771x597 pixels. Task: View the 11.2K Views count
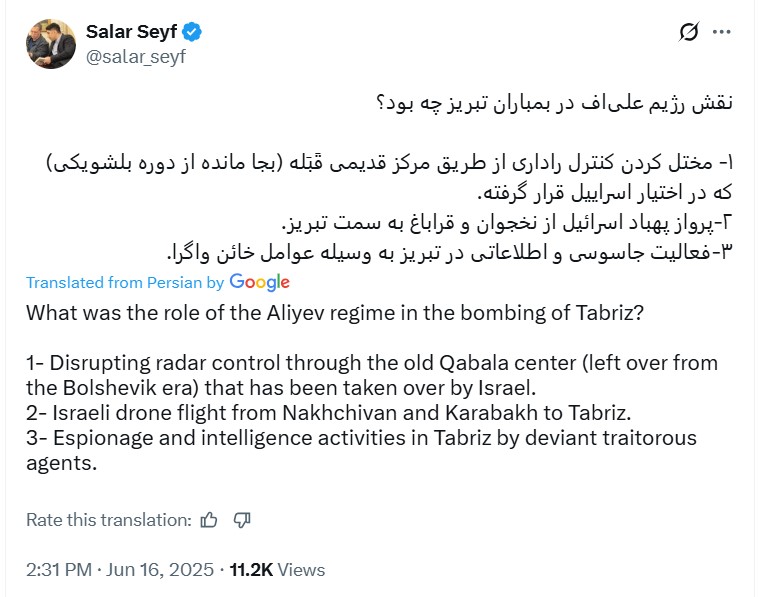click(277, 569)
